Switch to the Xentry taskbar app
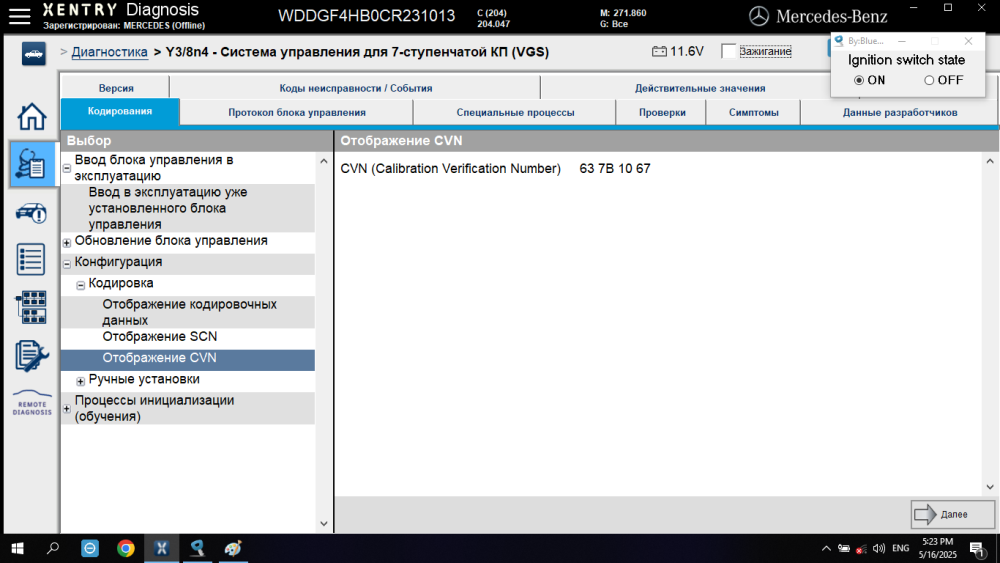The width and height of the screenshot is (1000, 563). coord(161,548)
